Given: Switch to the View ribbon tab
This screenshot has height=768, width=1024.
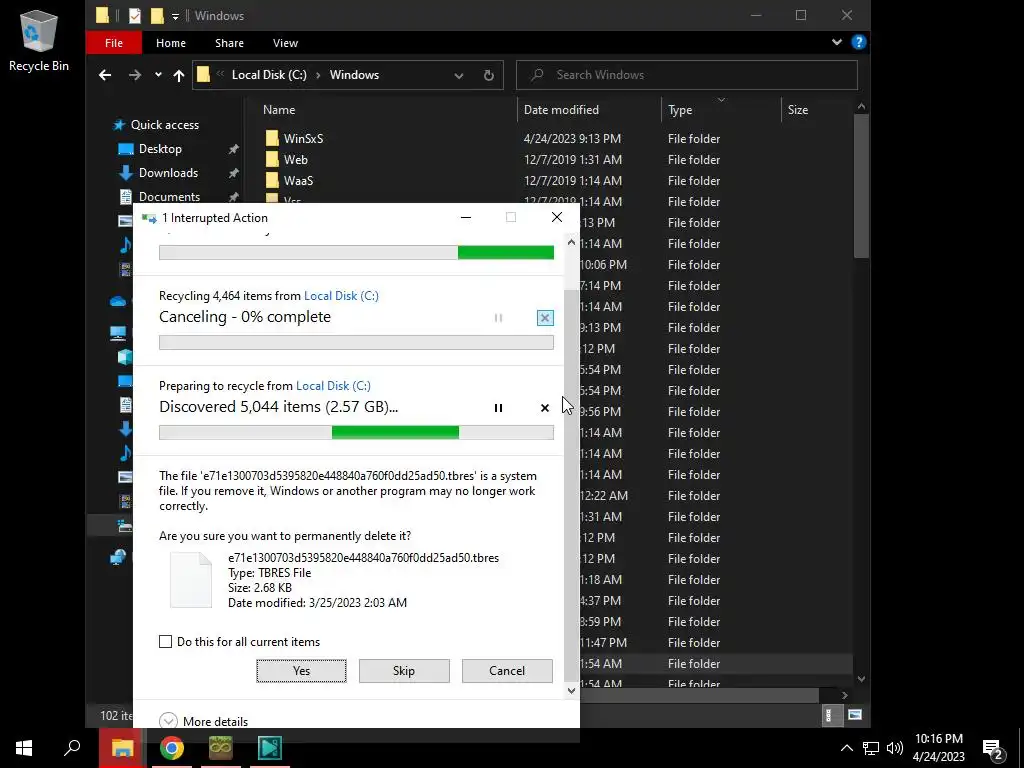Looking at the screenshot, I should point(285,43).
